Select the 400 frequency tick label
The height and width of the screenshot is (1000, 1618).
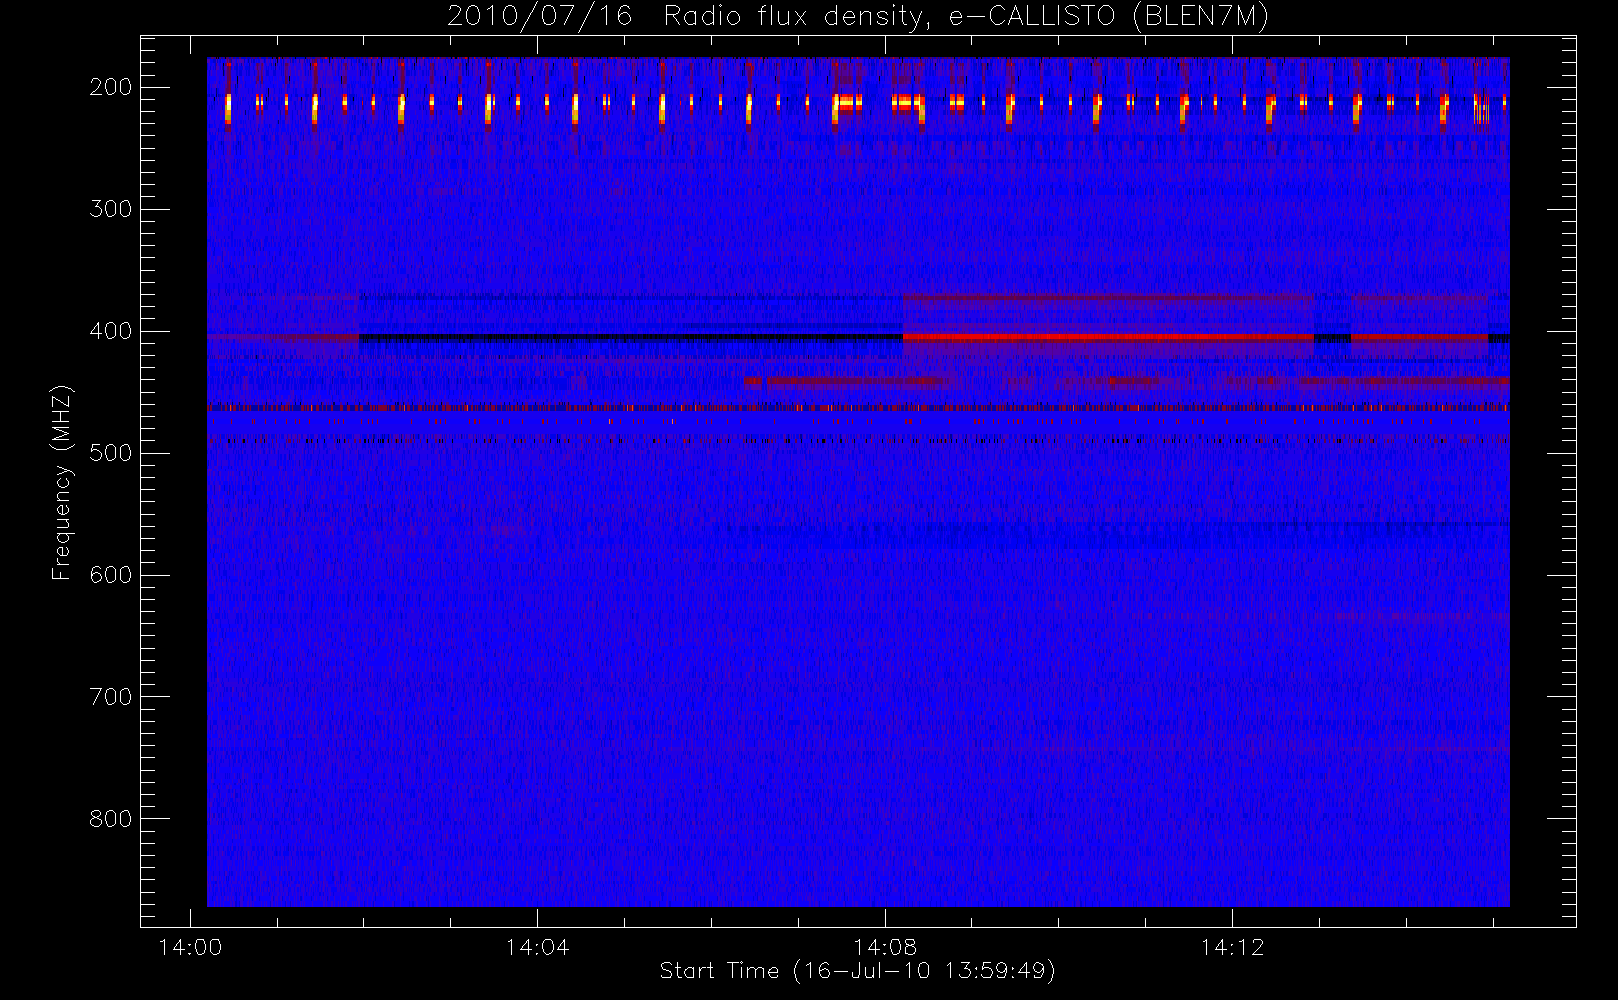pyautogui.click(x=110, y=331)
